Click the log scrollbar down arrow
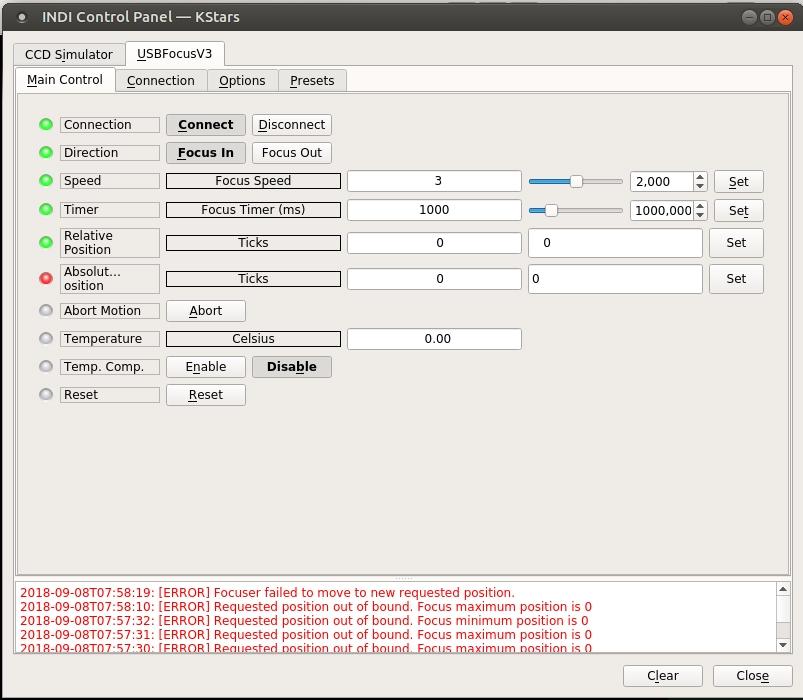Image resolution: width=803 pixels, height=700 pixels. coord(783,645)
